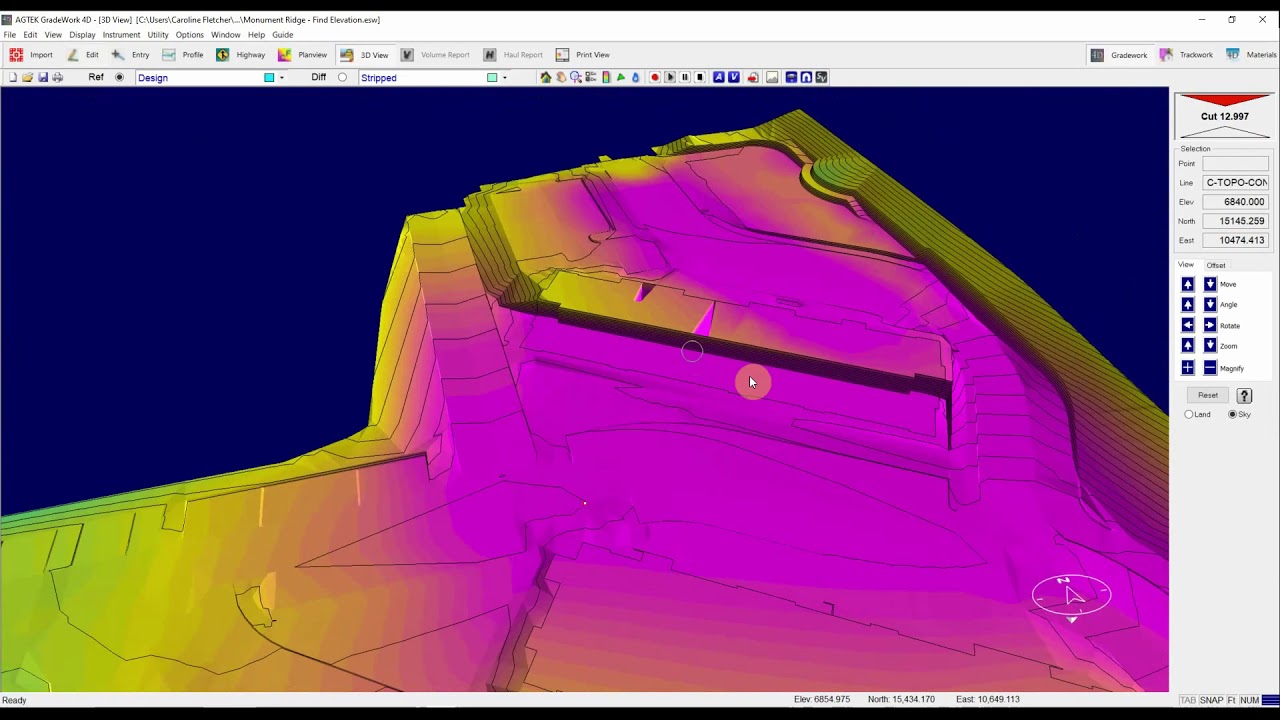Screen dimensions: 1280x720
Task: Click the Rotate left arrow
Action: tap(1188, 325)
